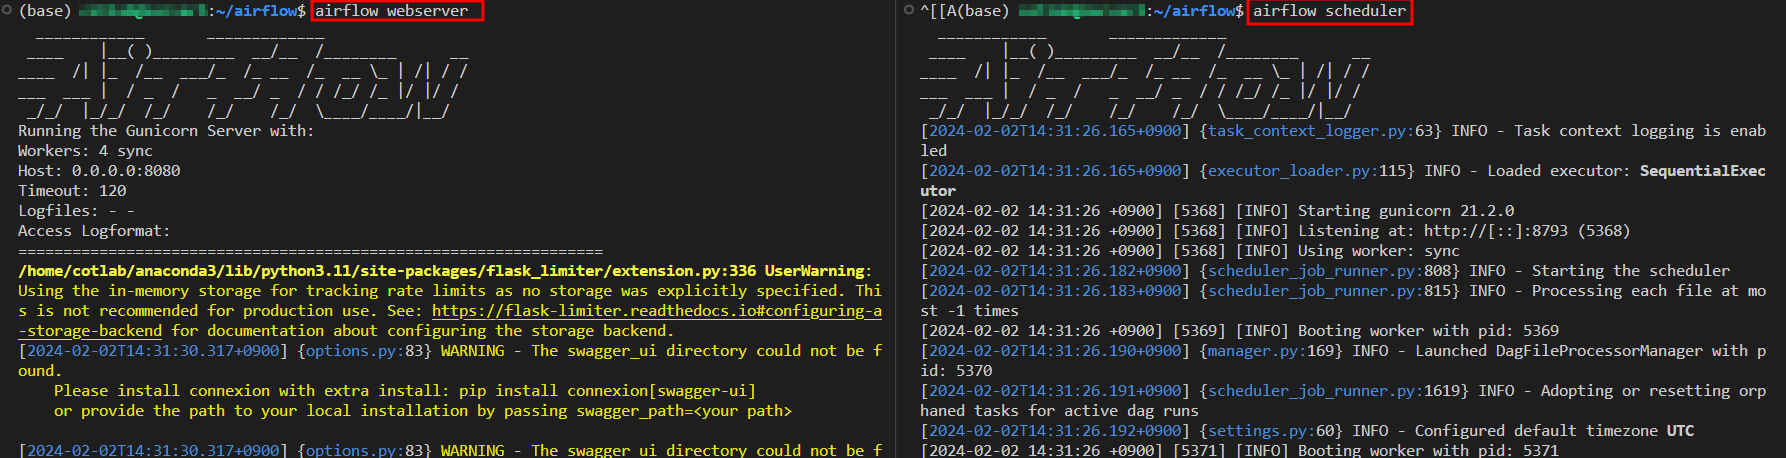
Task: Open the scheduler_job_runner.py:808 source reference
Action: 1329,271
